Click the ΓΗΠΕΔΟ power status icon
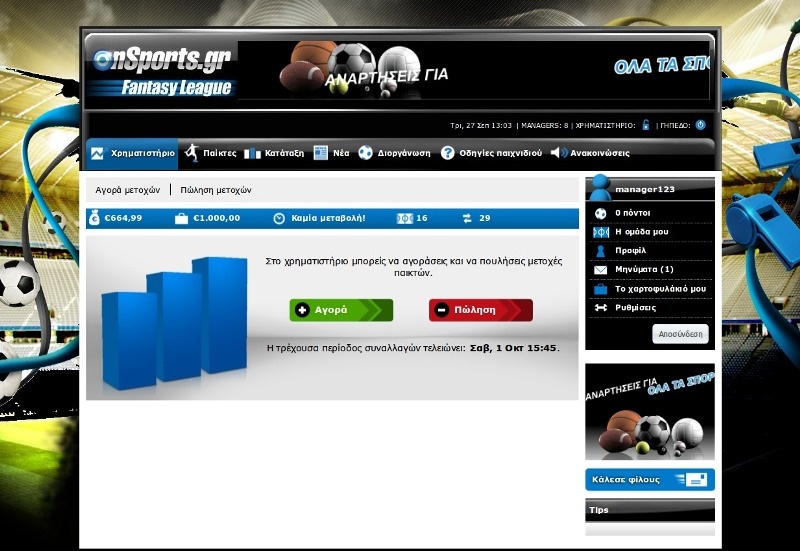This screenshot has width=800, height=551. 701,125
